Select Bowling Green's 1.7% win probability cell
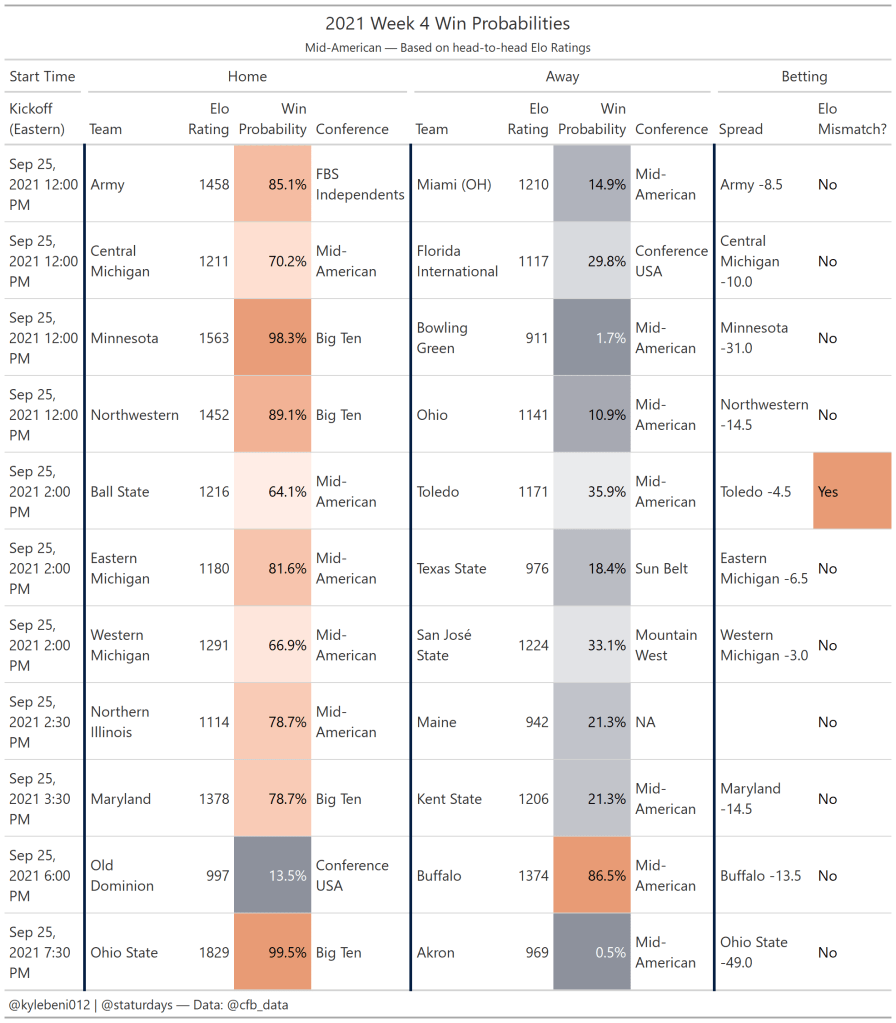The height and width of the screenshot is (1023, 896). tap(592, 338)
